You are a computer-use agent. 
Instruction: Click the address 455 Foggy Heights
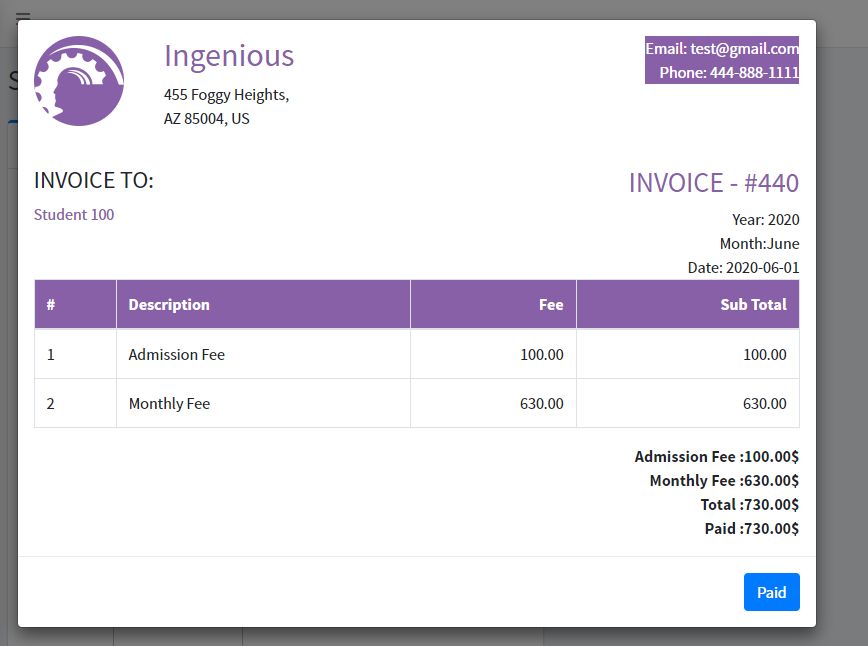[x=226, y=95]
